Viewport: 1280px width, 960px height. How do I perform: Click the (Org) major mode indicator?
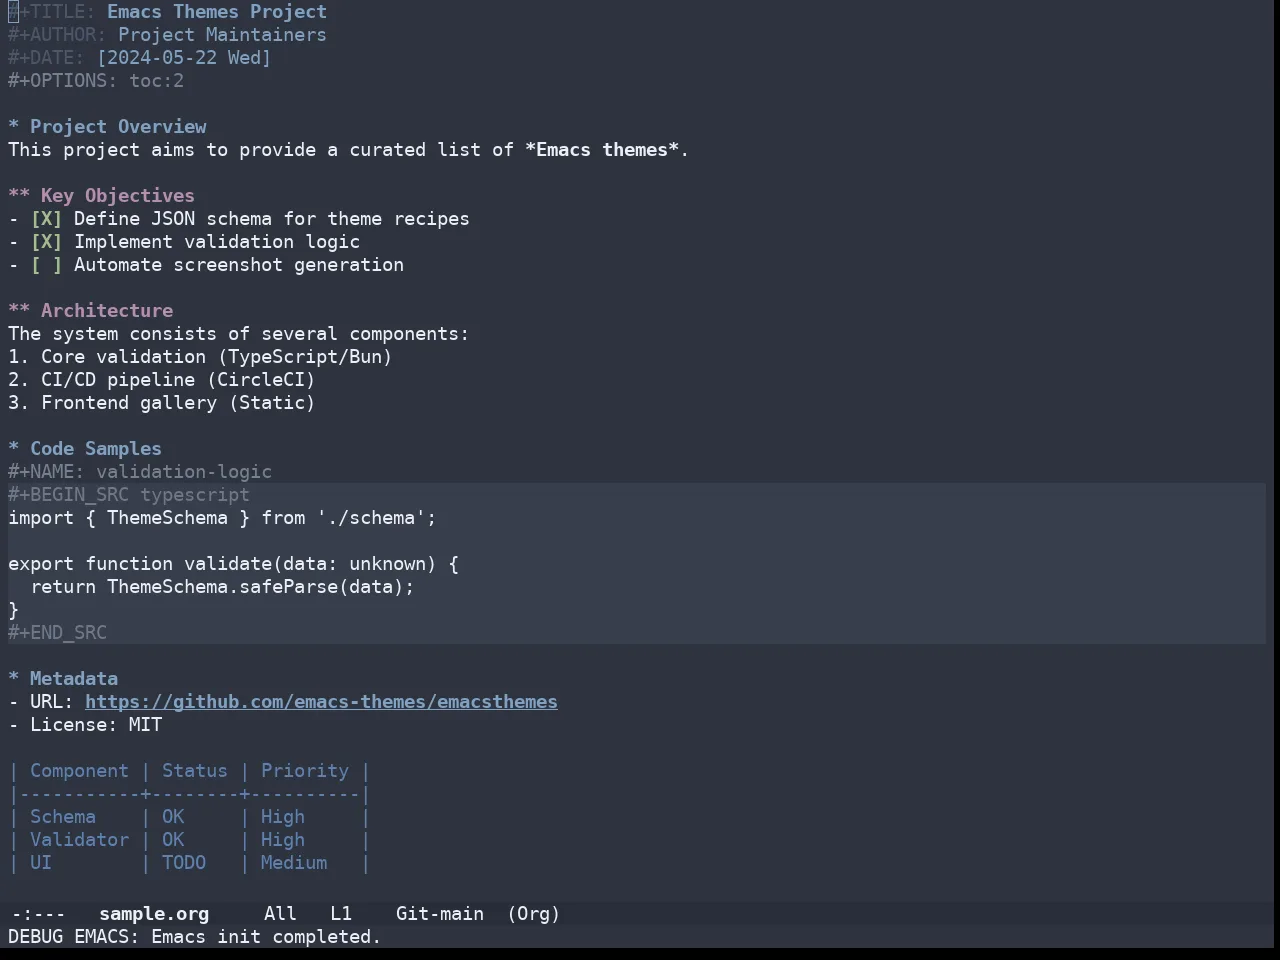(533, 914)
